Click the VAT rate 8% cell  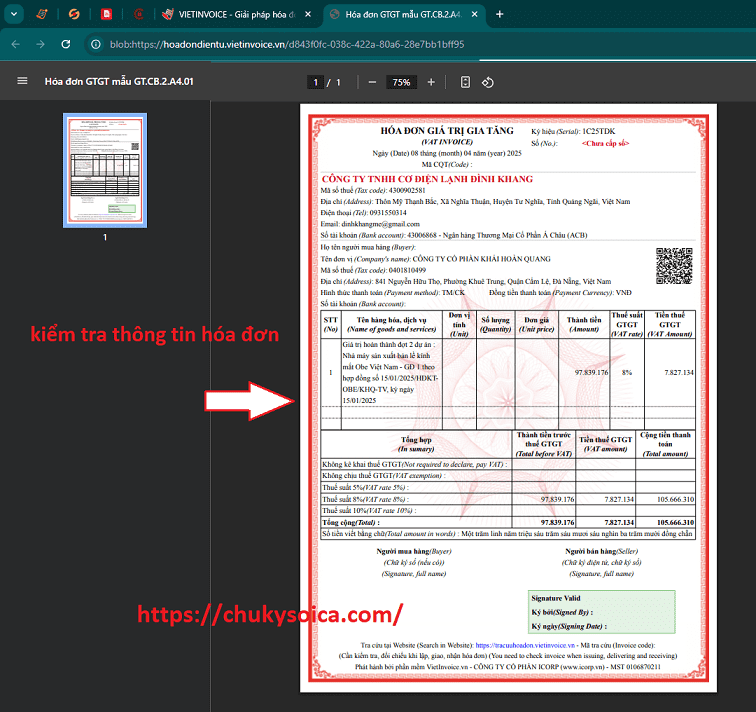click(x=626, y=372)
